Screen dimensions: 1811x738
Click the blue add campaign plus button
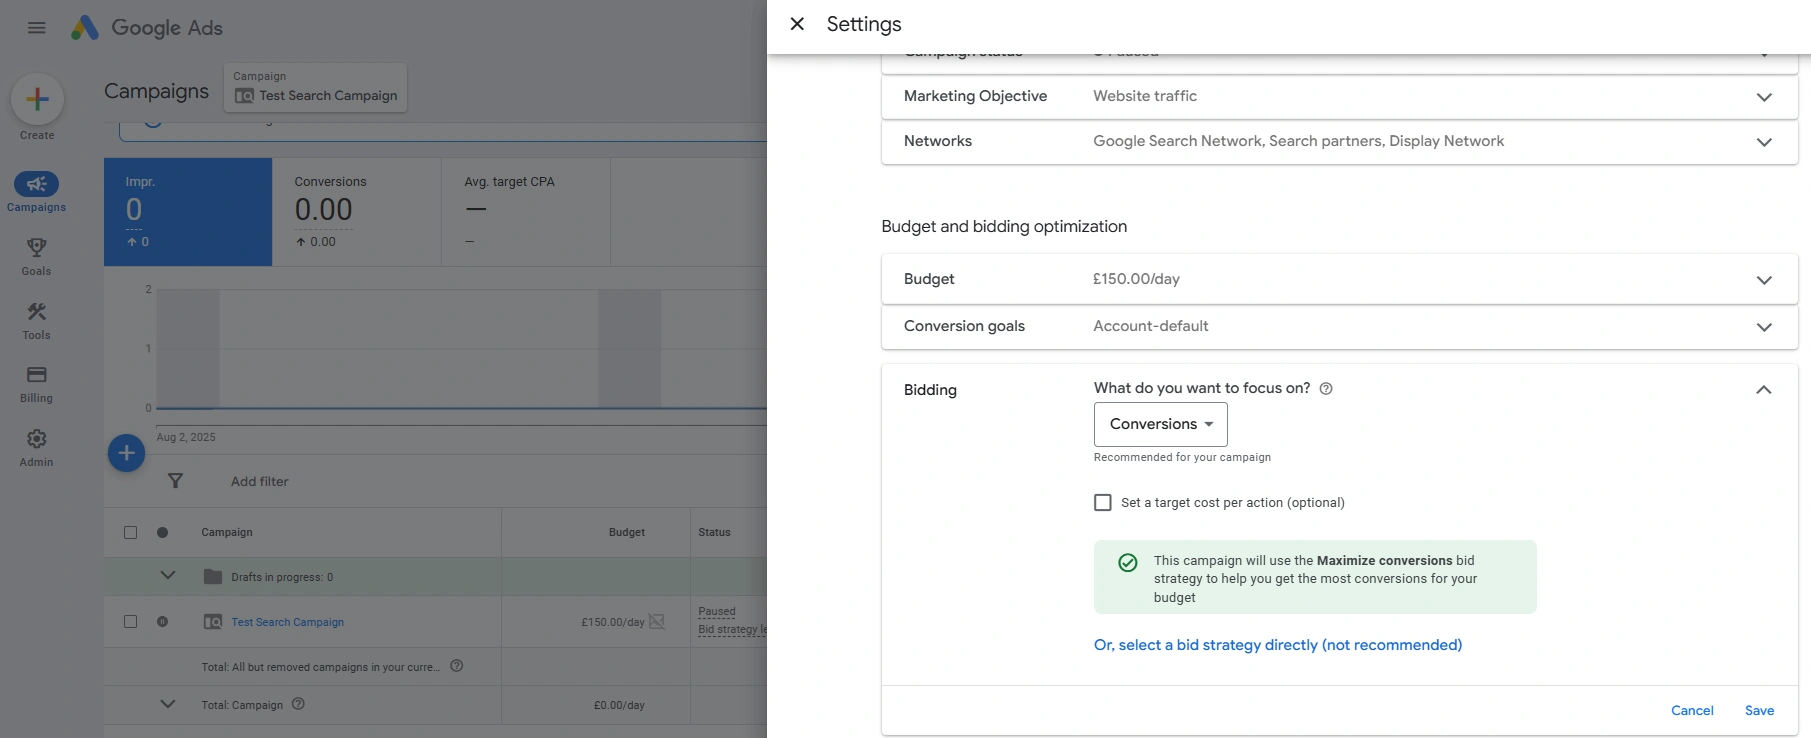click(126, 453)
